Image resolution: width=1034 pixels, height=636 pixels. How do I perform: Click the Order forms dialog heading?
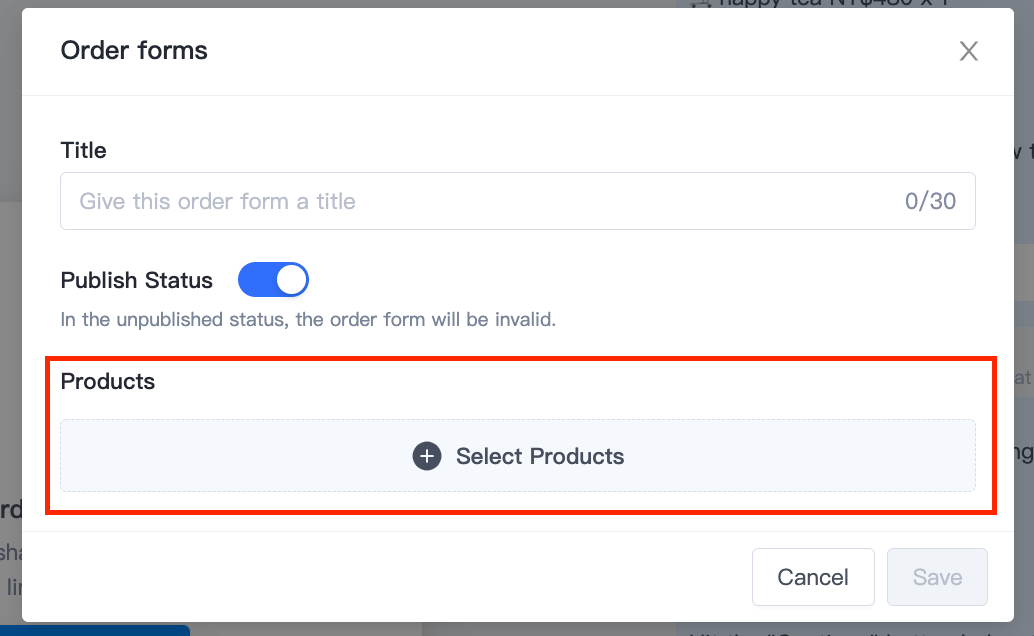[x=134, y=51]
